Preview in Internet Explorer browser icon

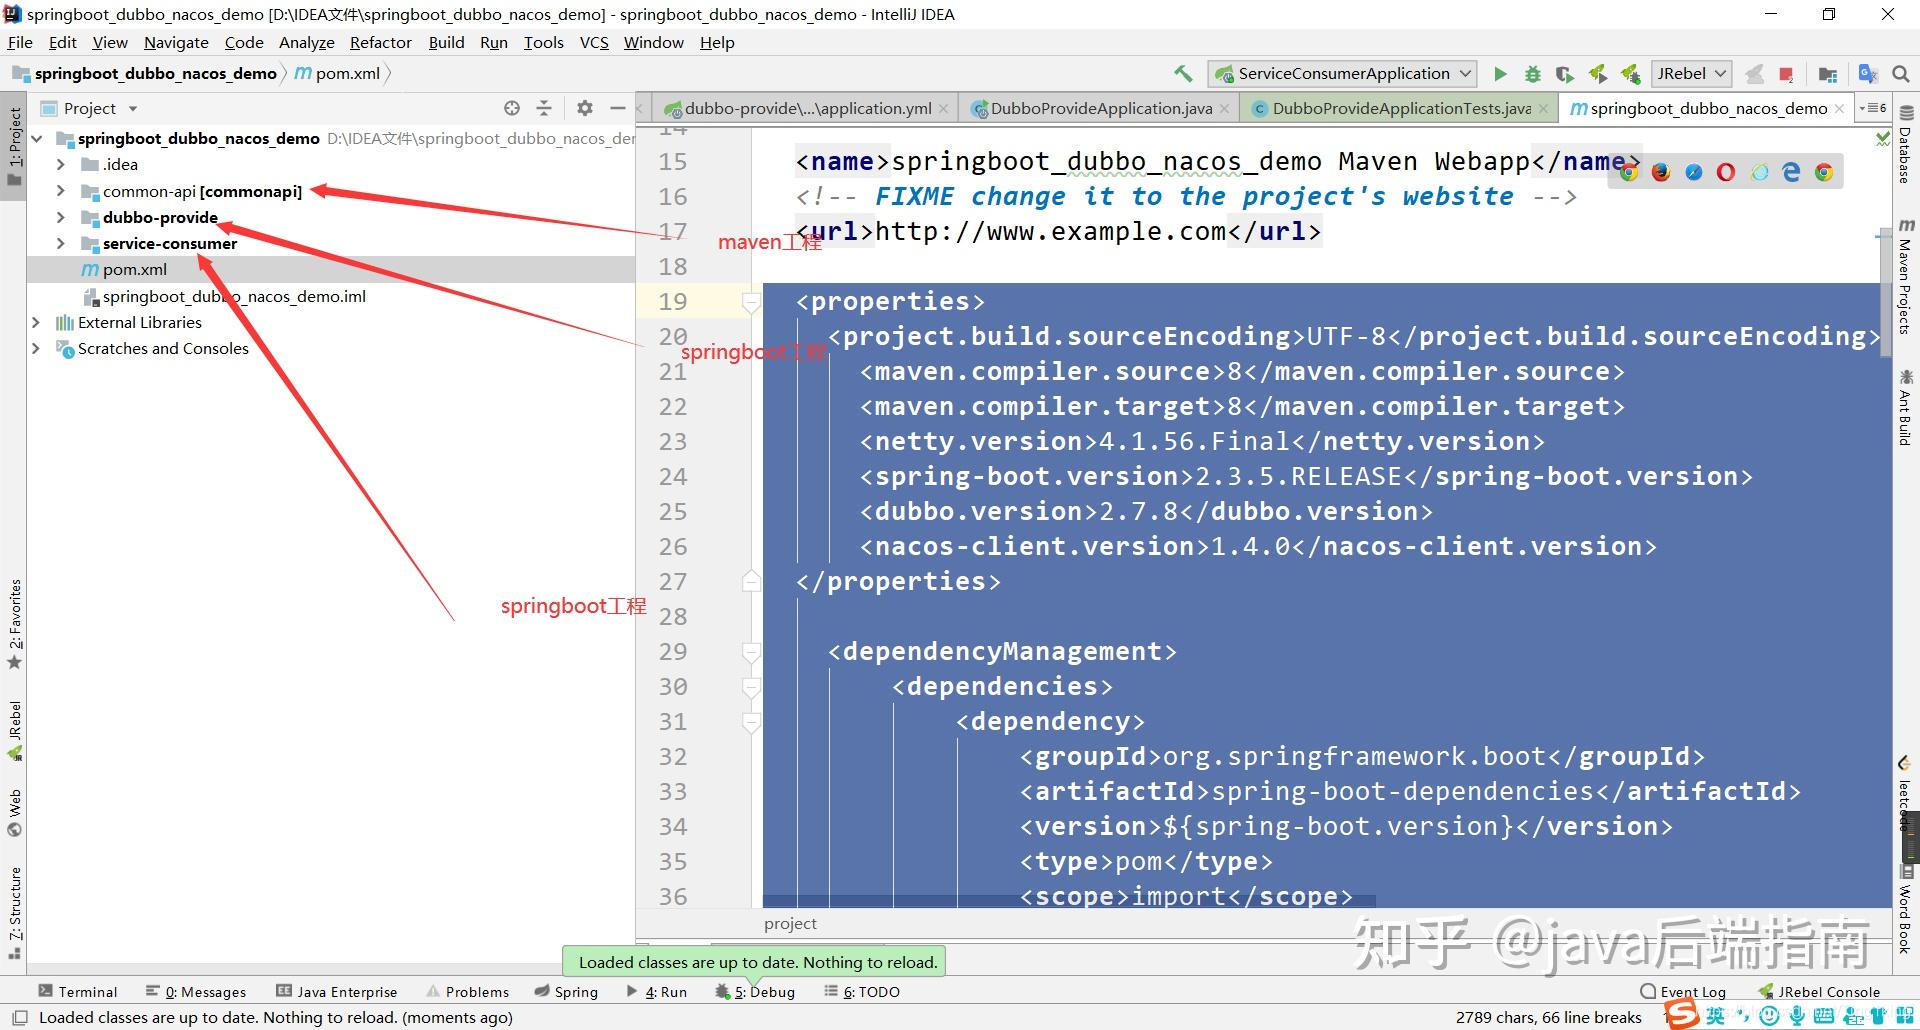coord(1759,172)
